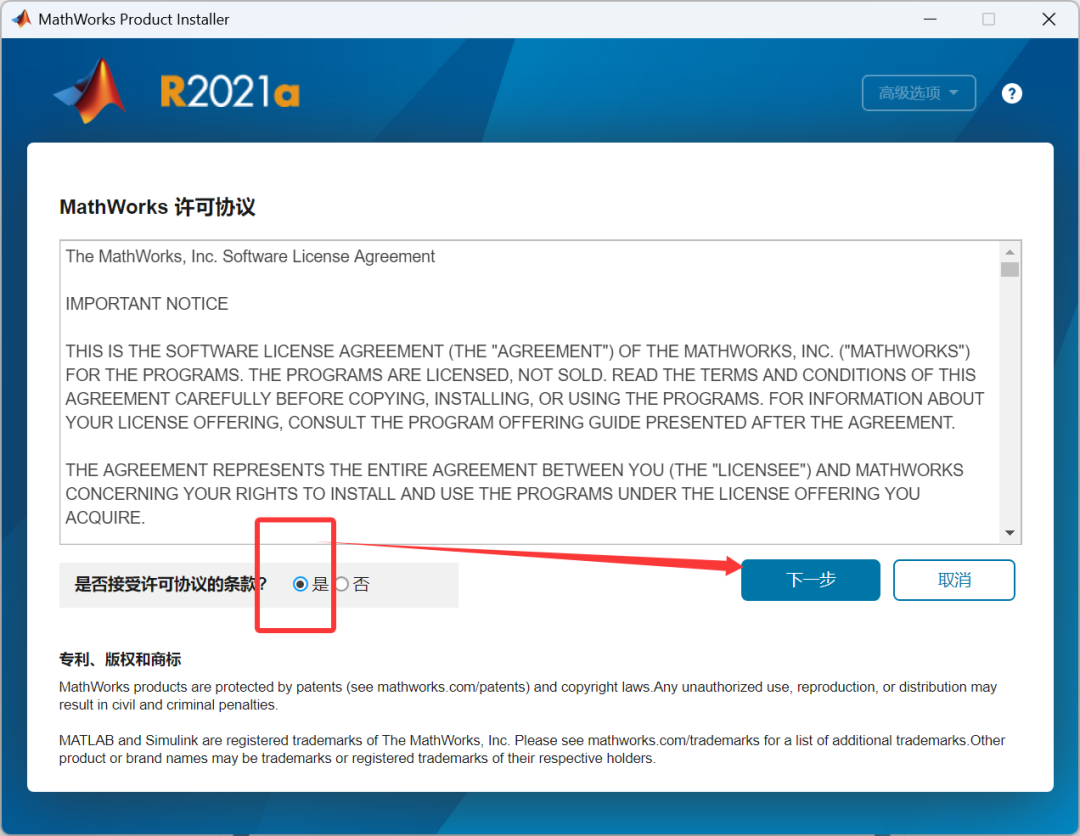Click the 下一步 button
Viewport: 1080px width, 836px height.
tap(810, 580)
